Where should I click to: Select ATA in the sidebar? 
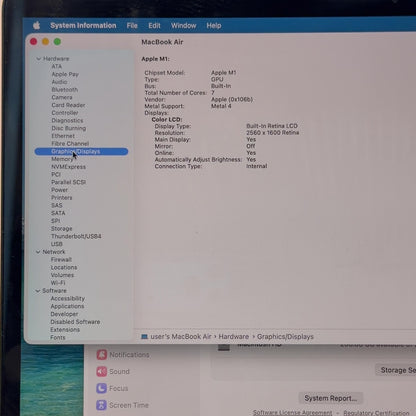point(57,66)
